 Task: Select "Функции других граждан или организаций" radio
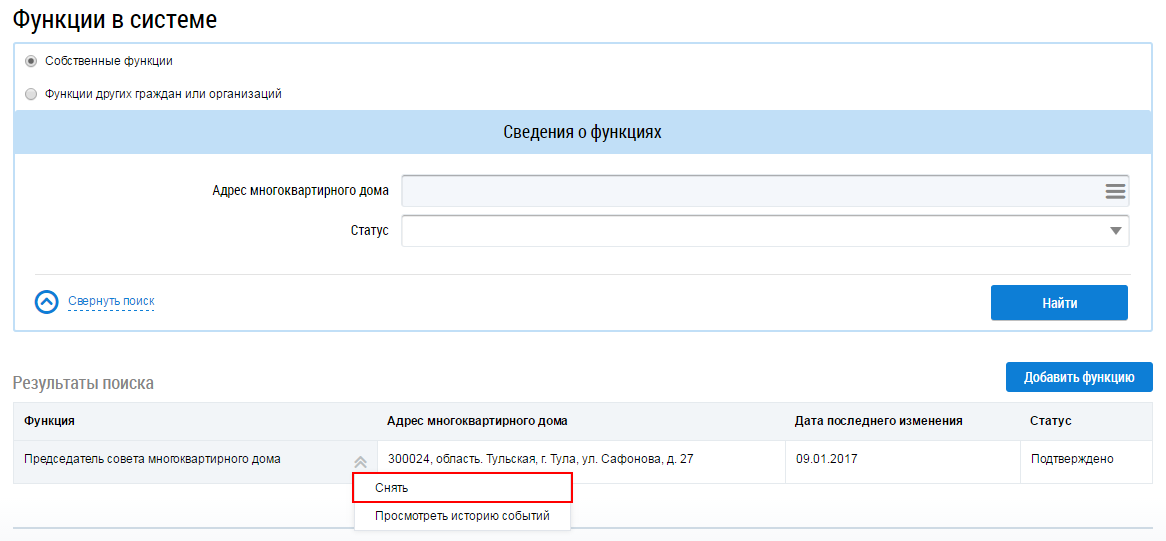[x=31, y=94]
